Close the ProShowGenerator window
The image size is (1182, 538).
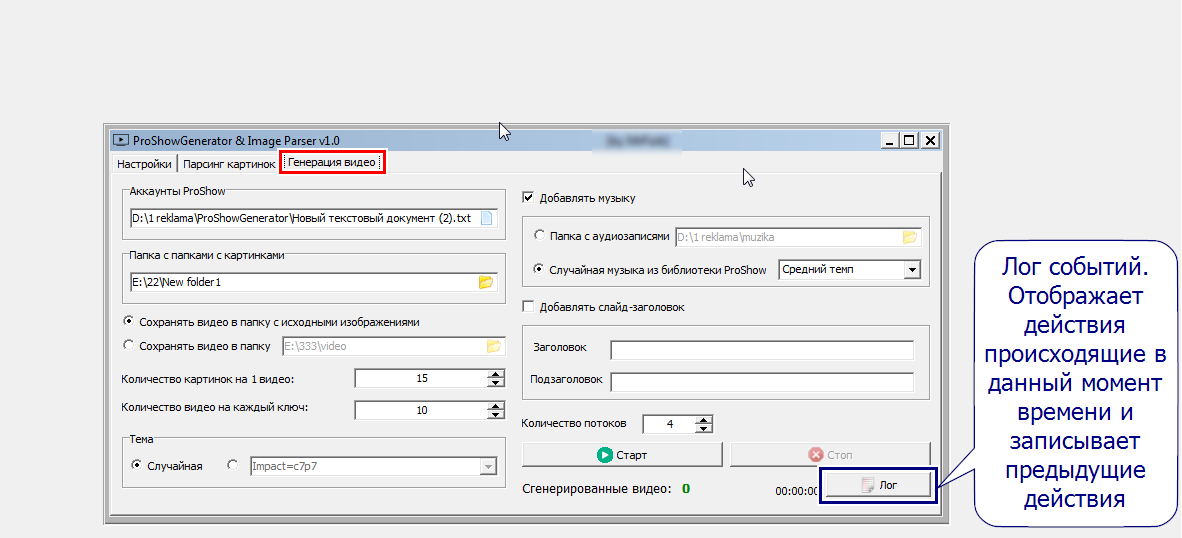930,140
